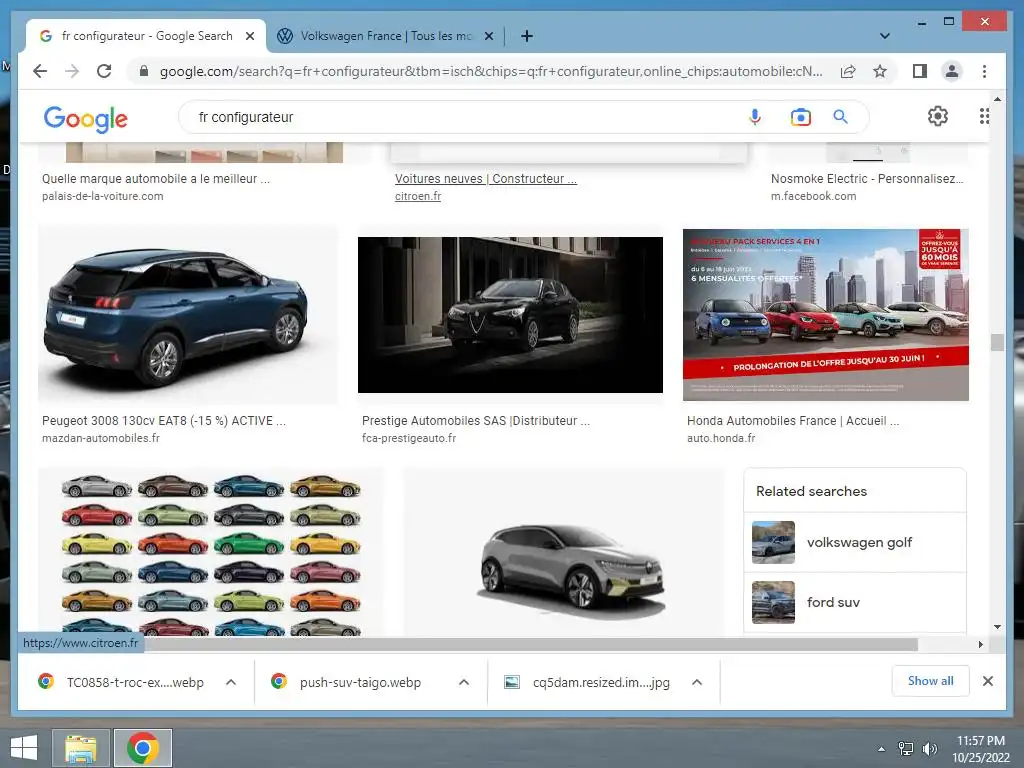The image size is (1024, 768).
Task: Open the multicolor car grid image
Action: click(x=211, y=552)
